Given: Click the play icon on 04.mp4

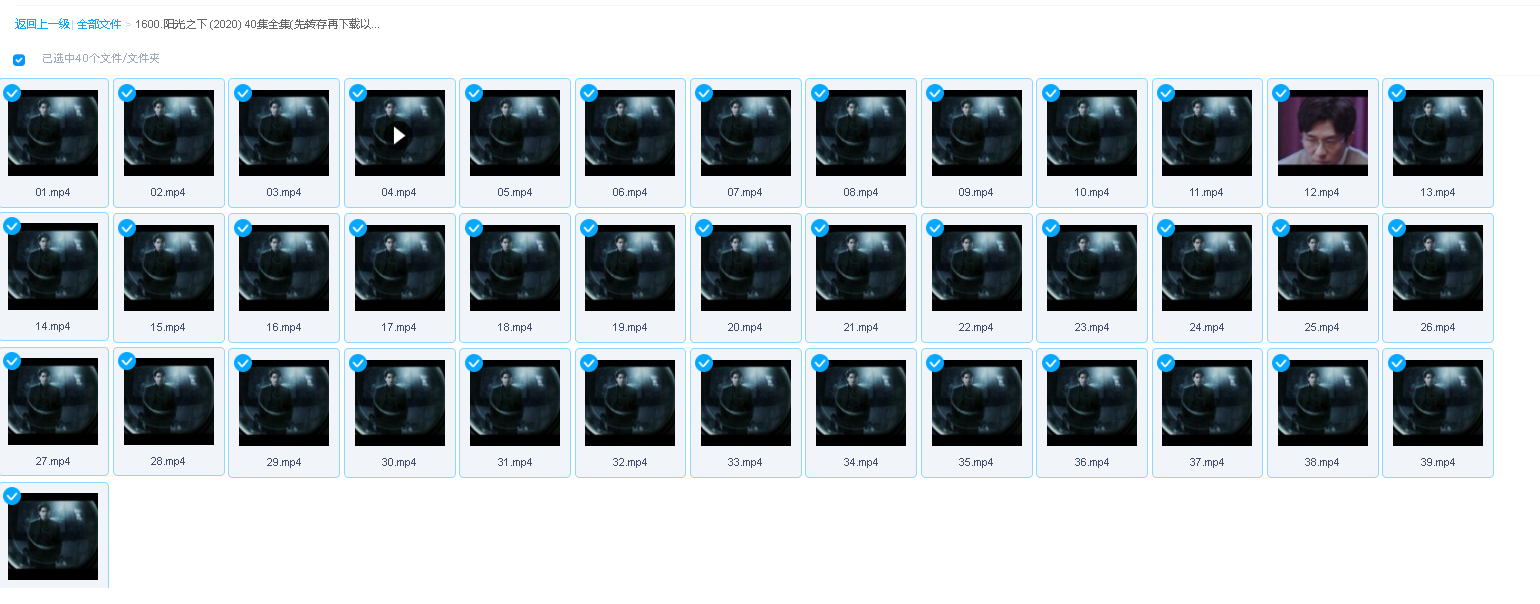Looking at the screenshot, I should coord(399,135).
